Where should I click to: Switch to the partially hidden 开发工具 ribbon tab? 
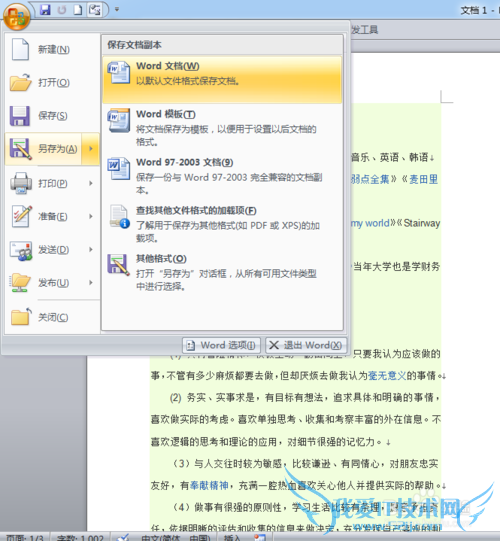364,30
